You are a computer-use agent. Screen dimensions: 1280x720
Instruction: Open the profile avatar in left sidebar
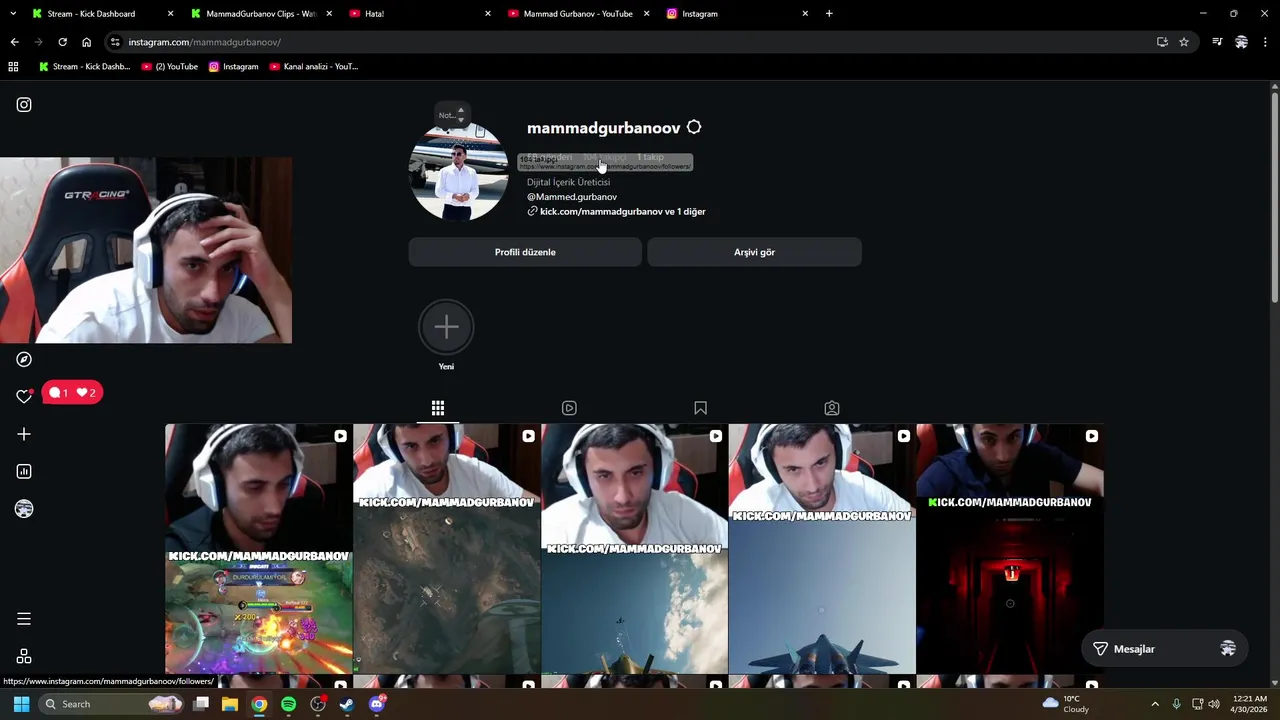click(24, 509)
